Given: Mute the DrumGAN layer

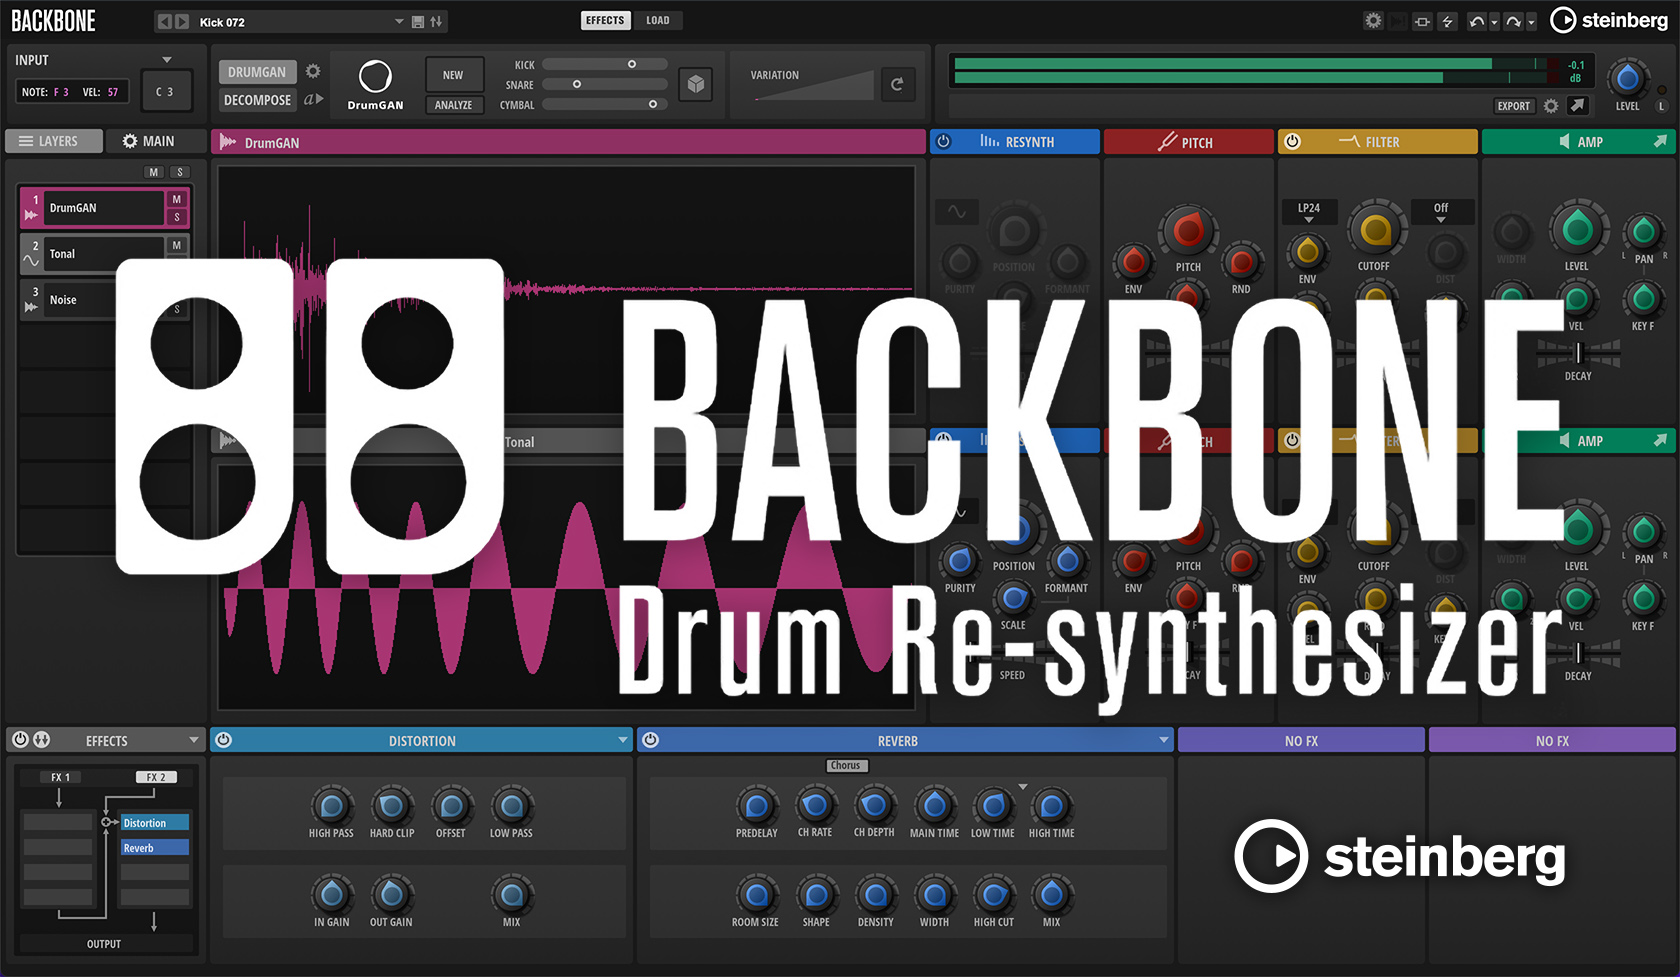Looking at the screenshot, I should (x=177, y=199).
